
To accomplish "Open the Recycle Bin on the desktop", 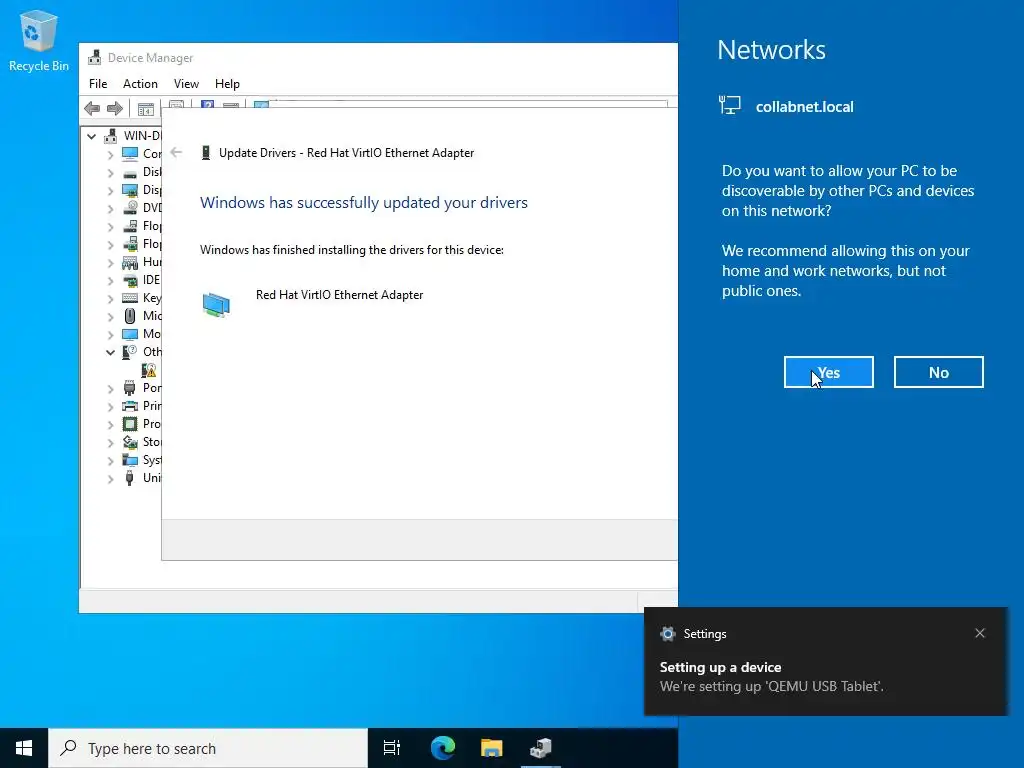I will click(39, 40).
